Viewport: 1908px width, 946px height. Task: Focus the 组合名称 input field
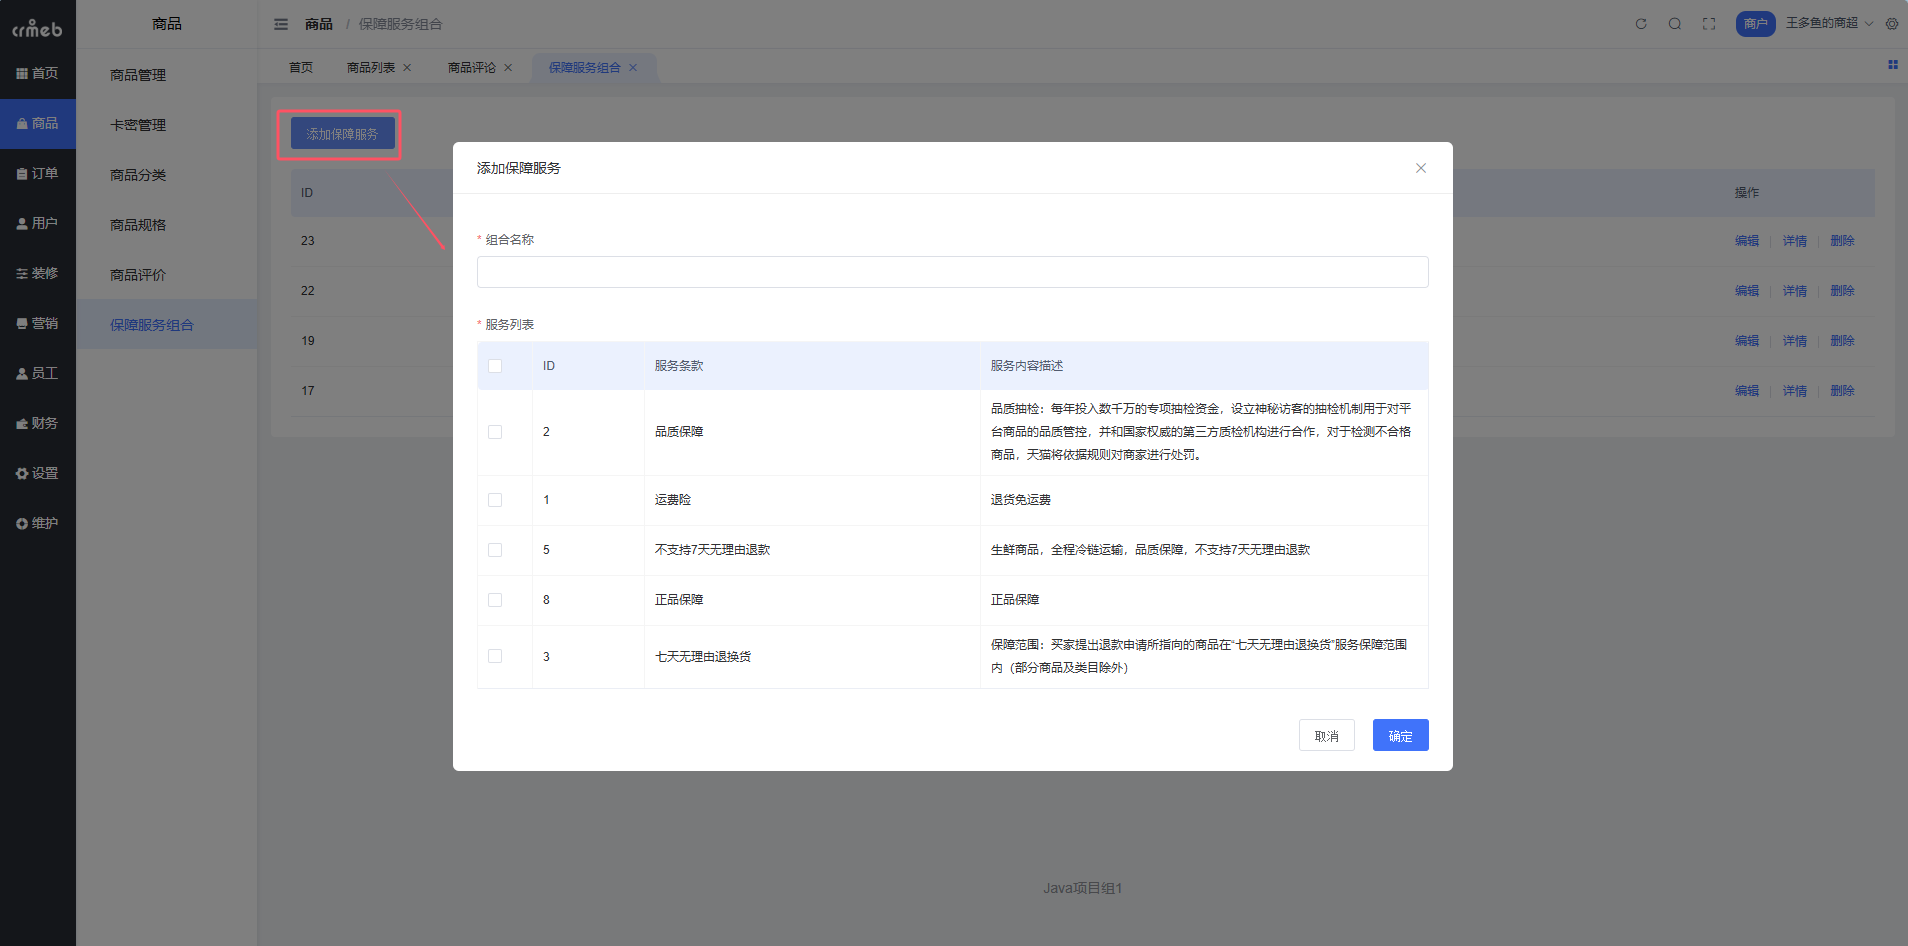coord(952,272)
